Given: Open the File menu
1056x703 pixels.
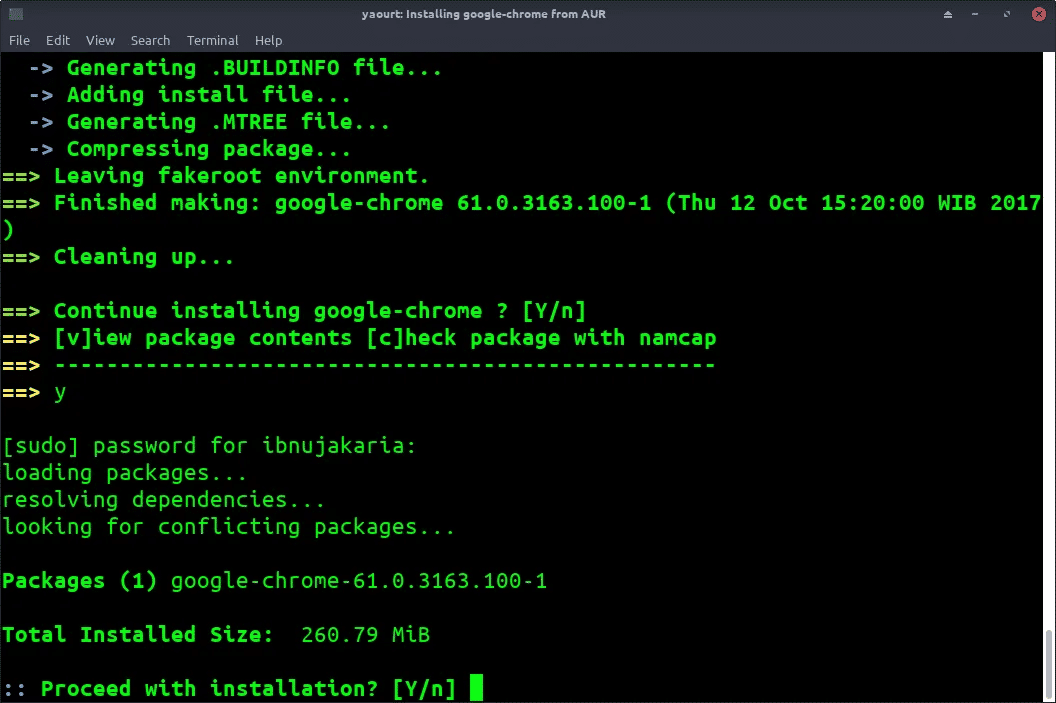Looking at the screenshot, I should [x=19, y=40].
